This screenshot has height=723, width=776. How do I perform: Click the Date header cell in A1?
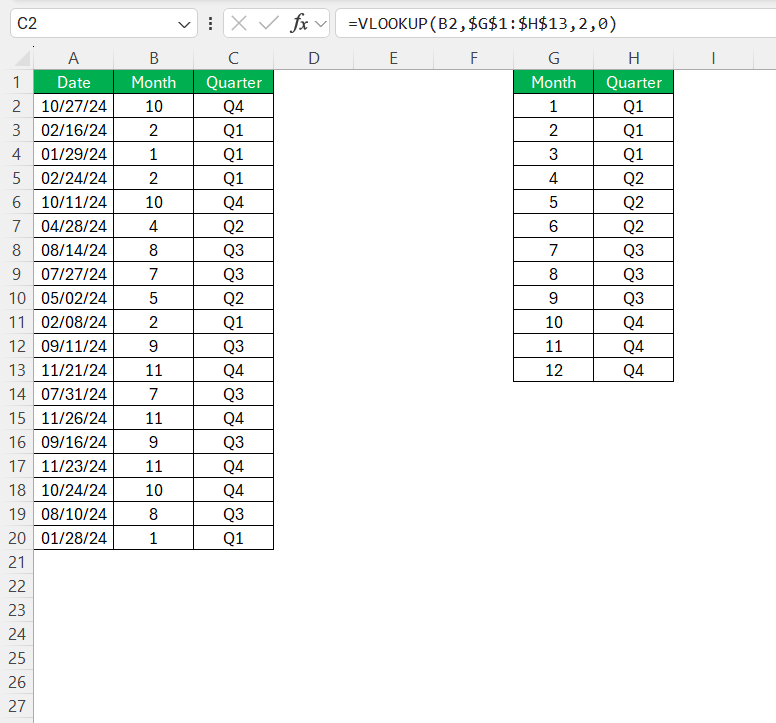(74, 82)
